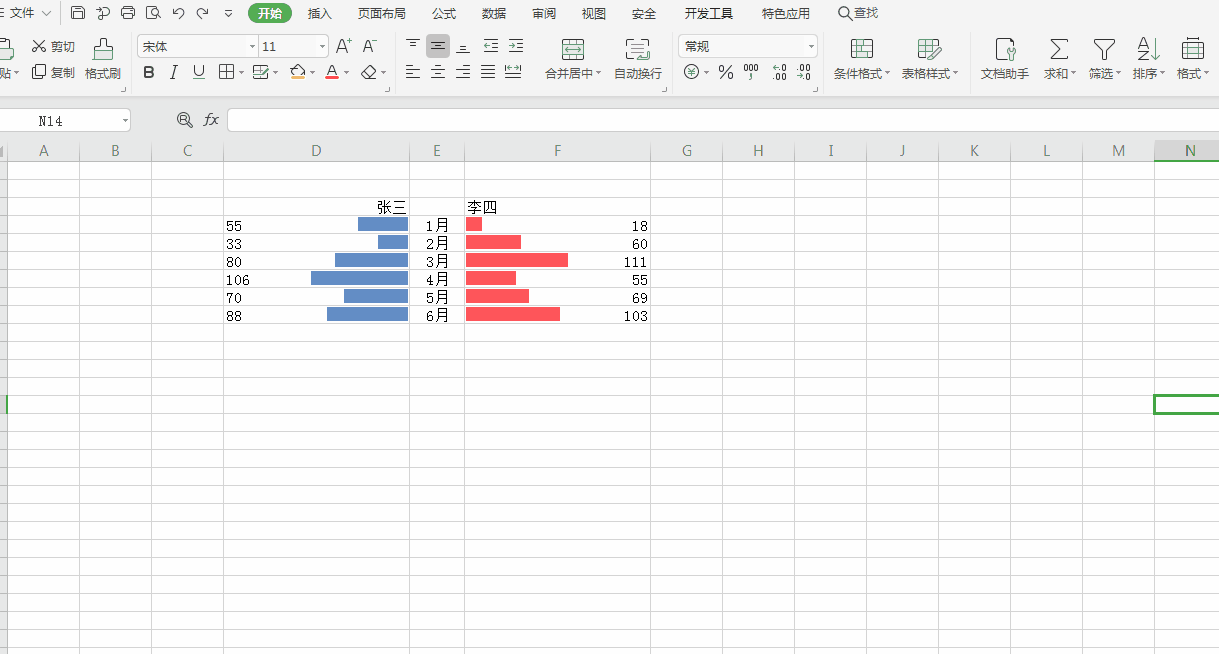Switch to 数据 tab

(x=494, y=14)
